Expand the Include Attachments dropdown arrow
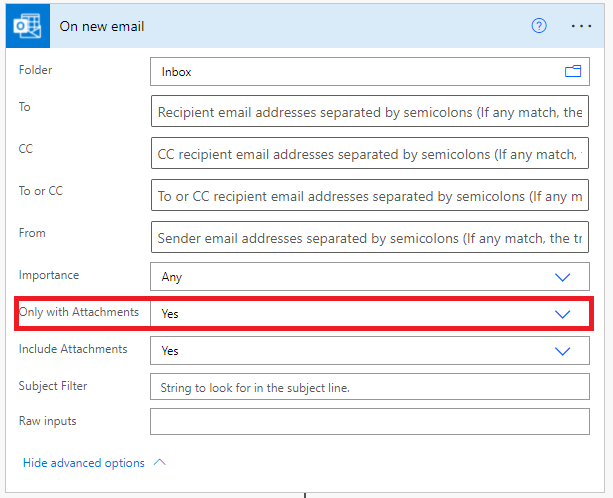The height and width of the screenshot is (498, 613). [x=563, y=351]
